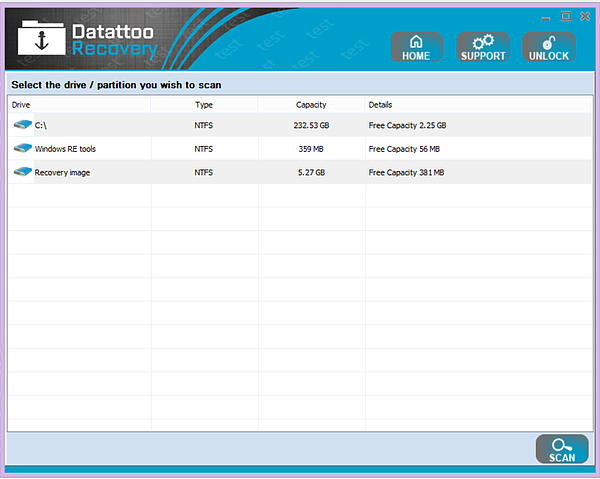Select the C:\ drive icon
Screen dimensions: 600x479
tap(23, 125)
